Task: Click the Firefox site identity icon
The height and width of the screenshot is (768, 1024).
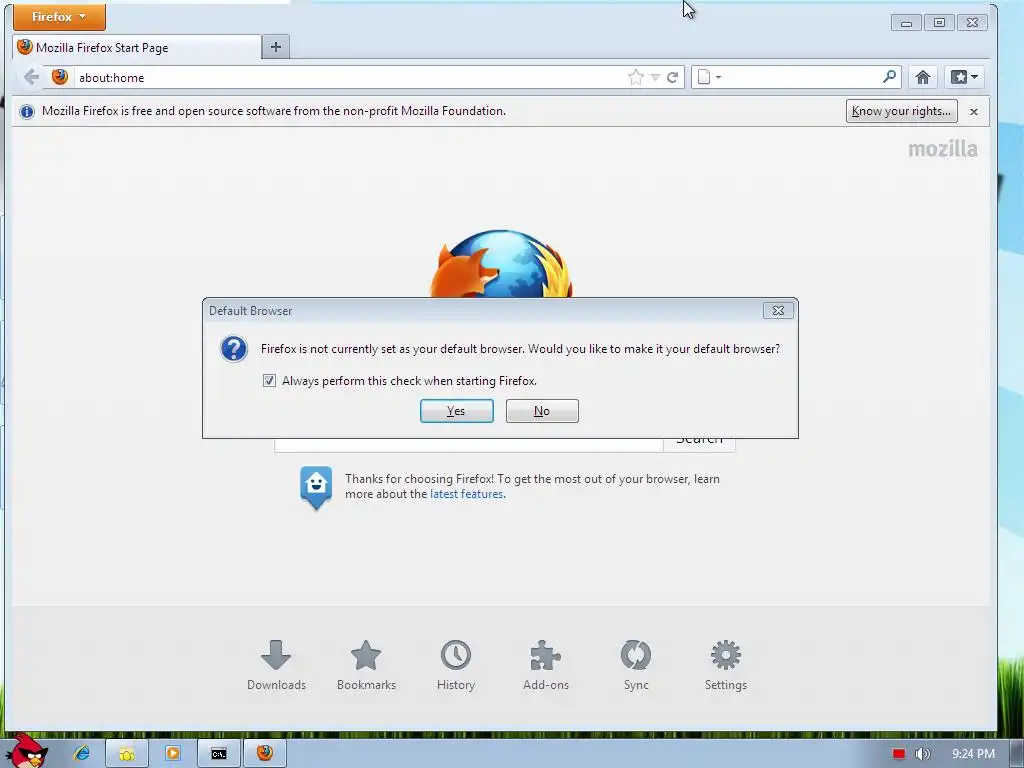Action: click(x=59, y=77)
